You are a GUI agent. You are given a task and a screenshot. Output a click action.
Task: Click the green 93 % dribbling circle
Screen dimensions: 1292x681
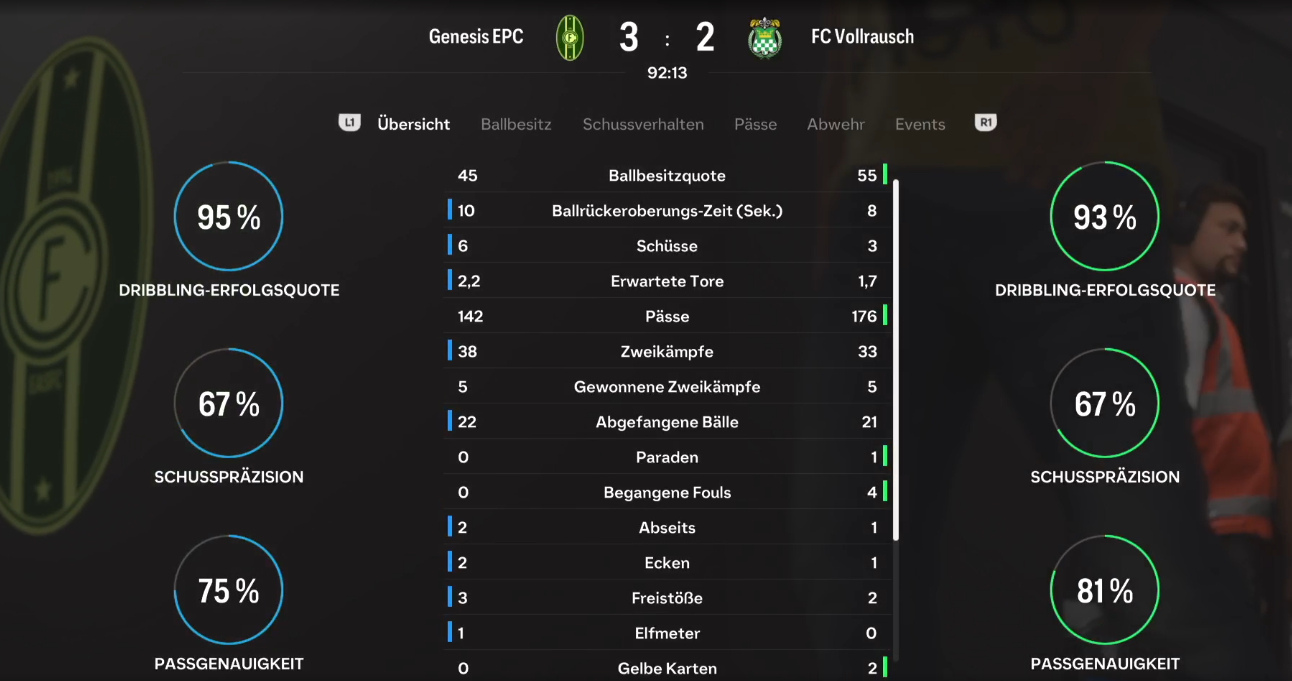(1105, 216)
